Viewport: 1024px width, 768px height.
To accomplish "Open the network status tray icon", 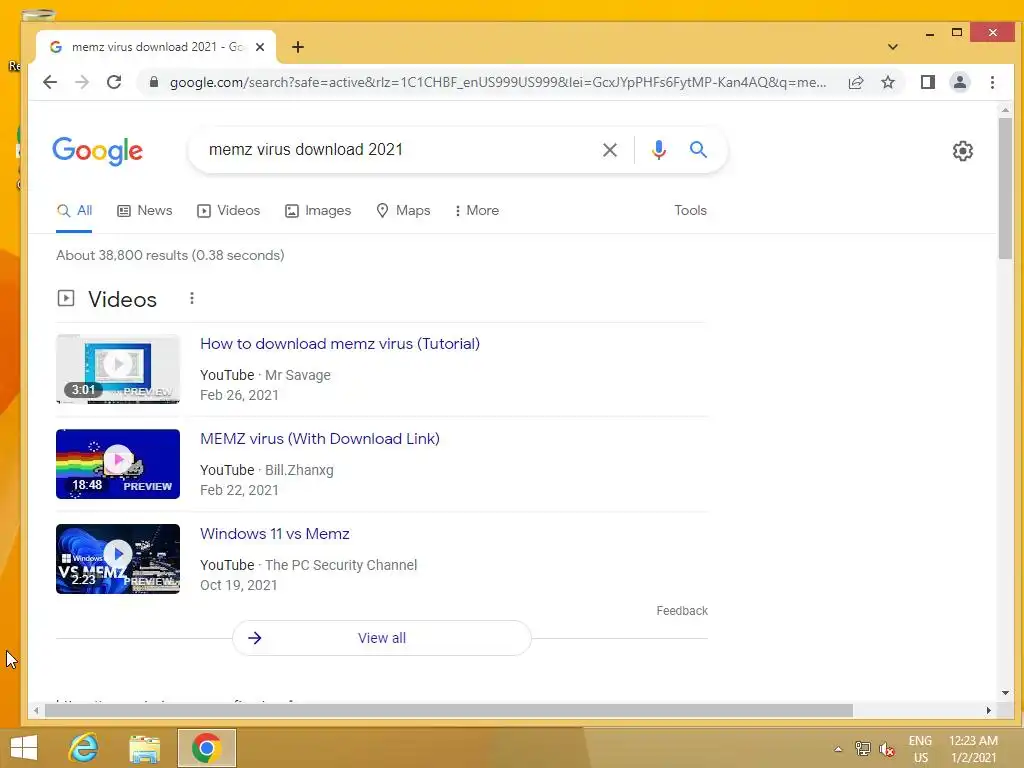I will (x=863, y=749).
